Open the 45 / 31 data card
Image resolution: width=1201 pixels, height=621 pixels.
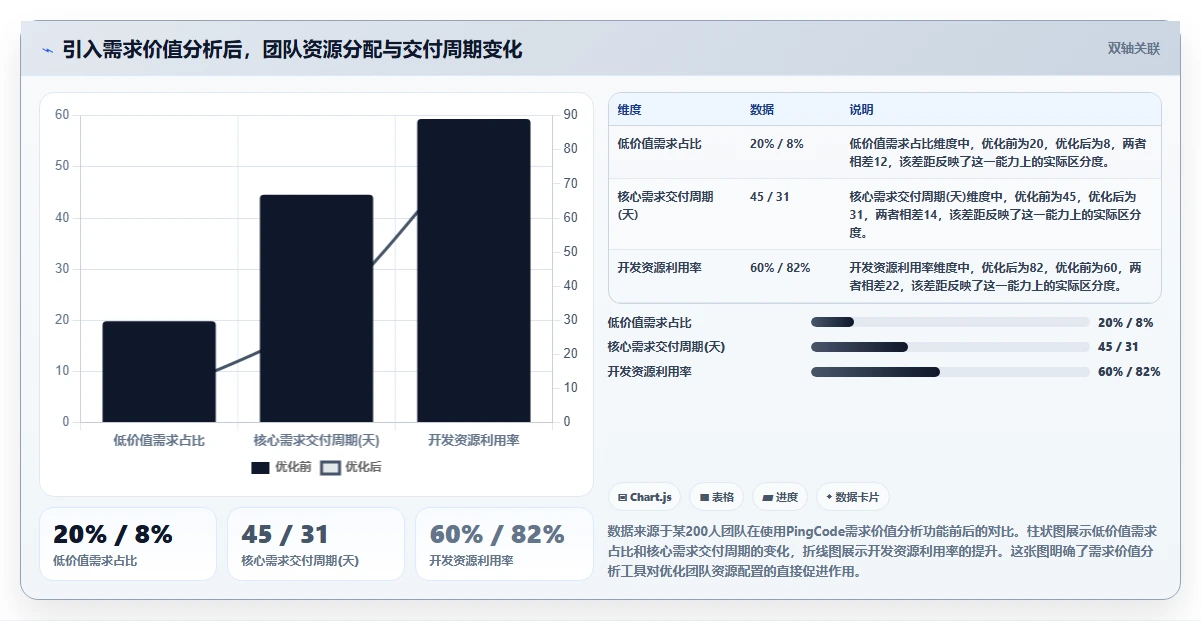point(316,544)
